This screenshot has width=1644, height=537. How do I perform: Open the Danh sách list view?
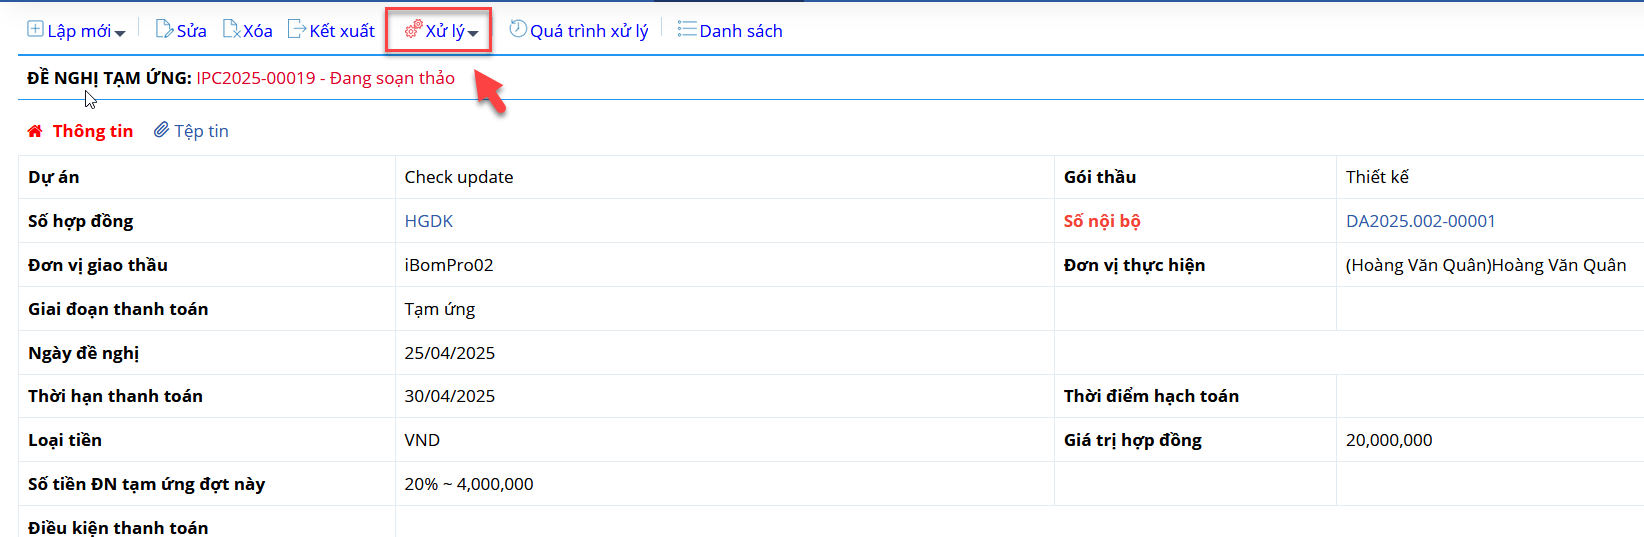[730, 30]
